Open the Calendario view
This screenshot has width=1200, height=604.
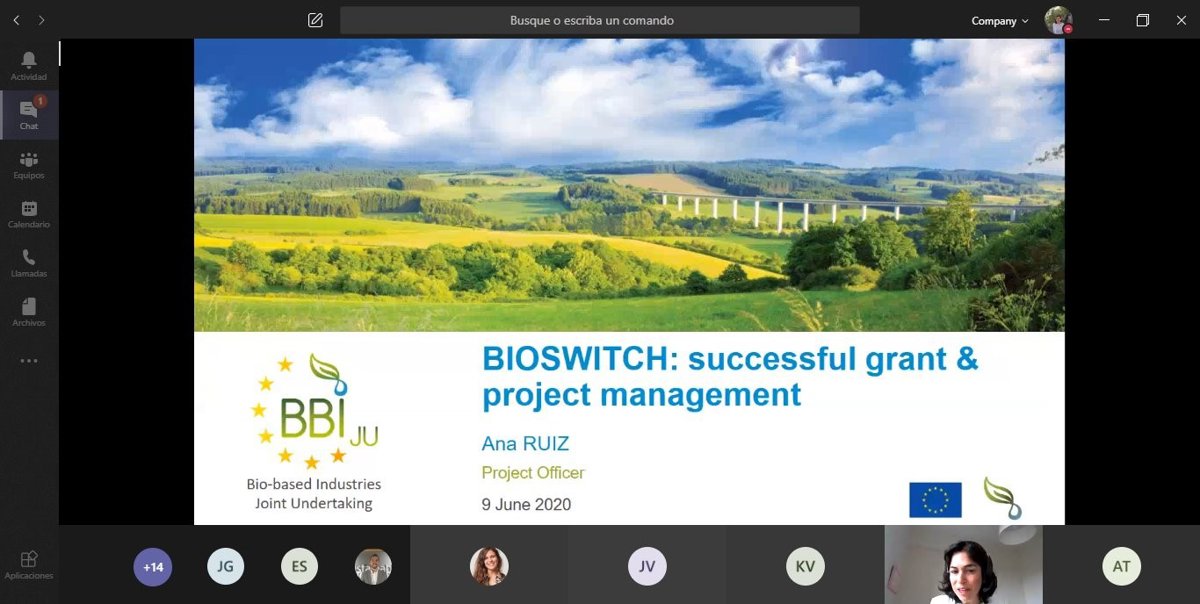click(29, 214)
